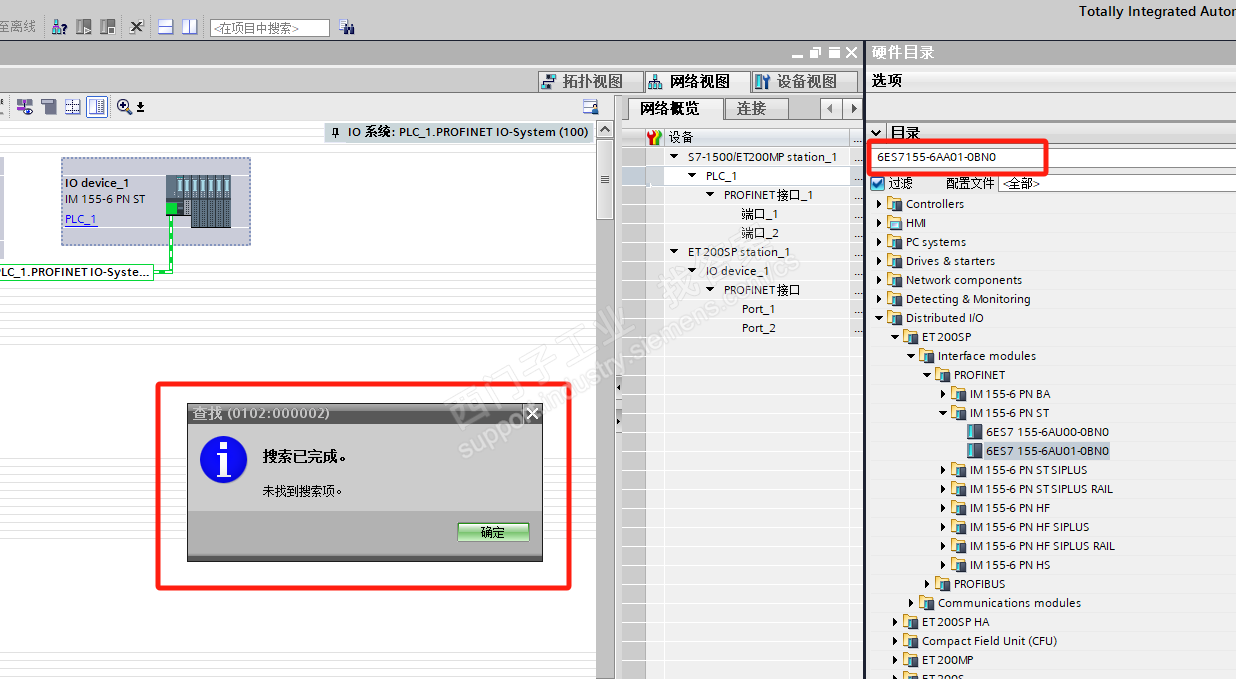1236x679 pixels.
Task: Expand the Detecting & Monitoring folder
Action: tap(880, 299)
